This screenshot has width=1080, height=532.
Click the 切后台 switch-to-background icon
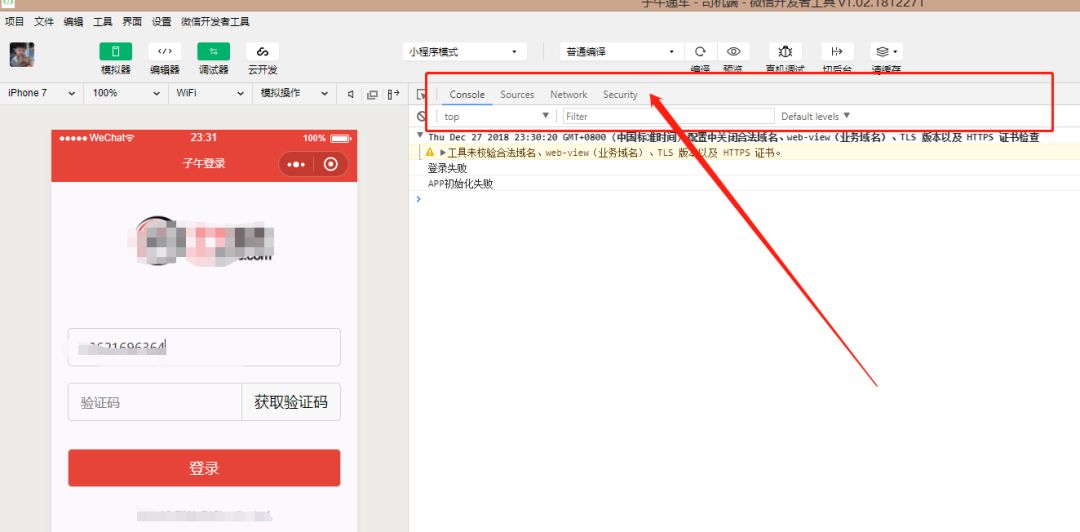coord(838,52)
